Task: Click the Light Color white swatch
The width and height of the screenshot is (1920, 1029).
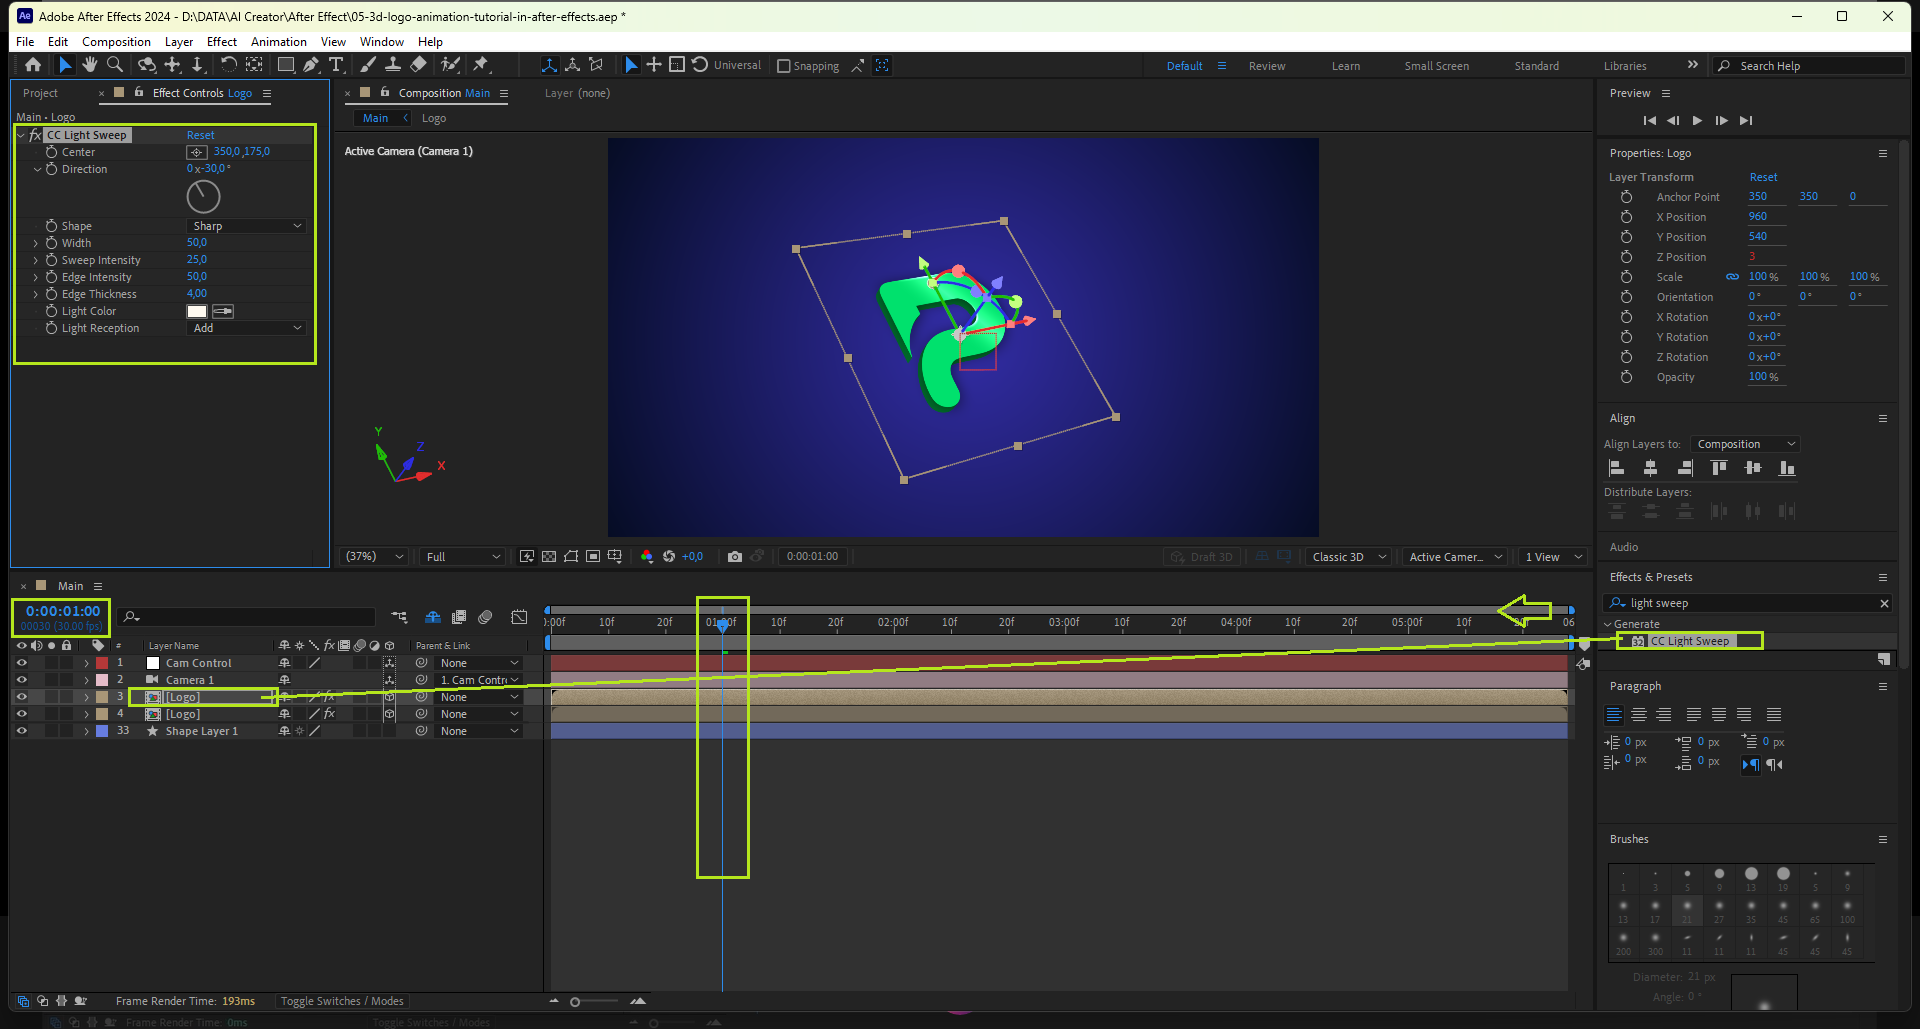Action: [197, 311]
